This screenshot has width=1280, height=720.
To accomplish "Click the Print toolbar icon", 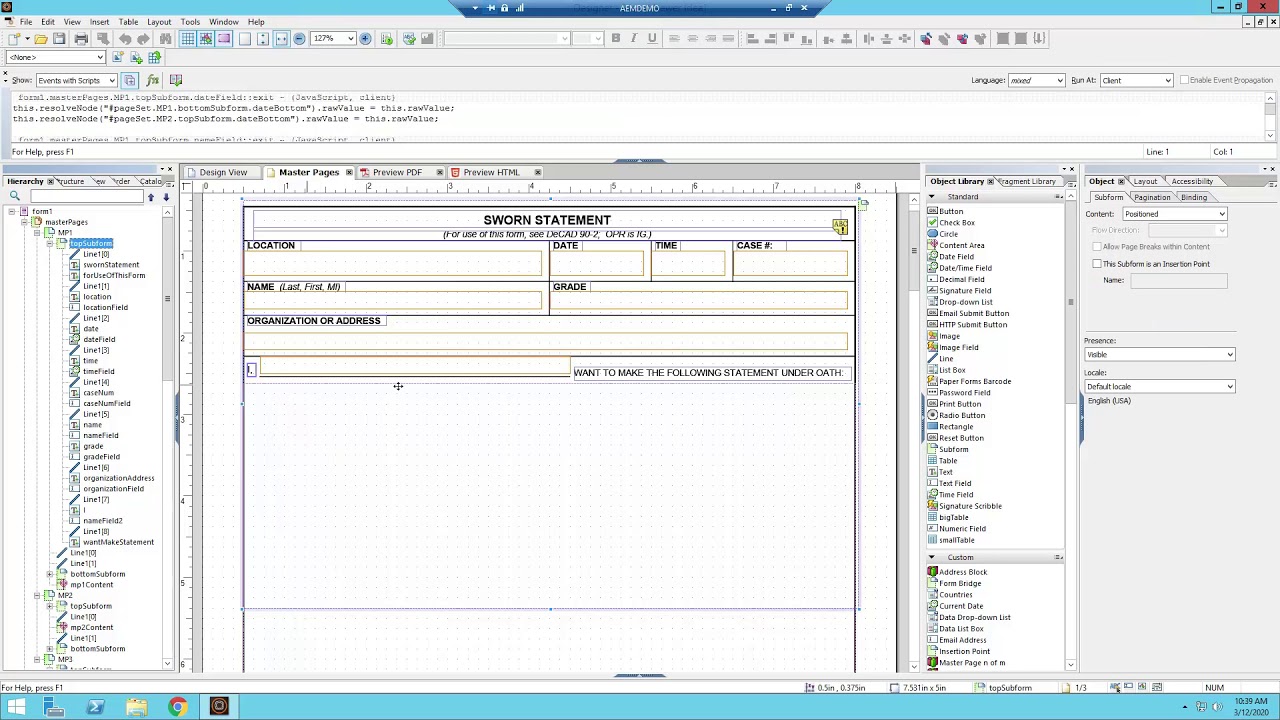I will pyautogui.click(x=81, y=39).
